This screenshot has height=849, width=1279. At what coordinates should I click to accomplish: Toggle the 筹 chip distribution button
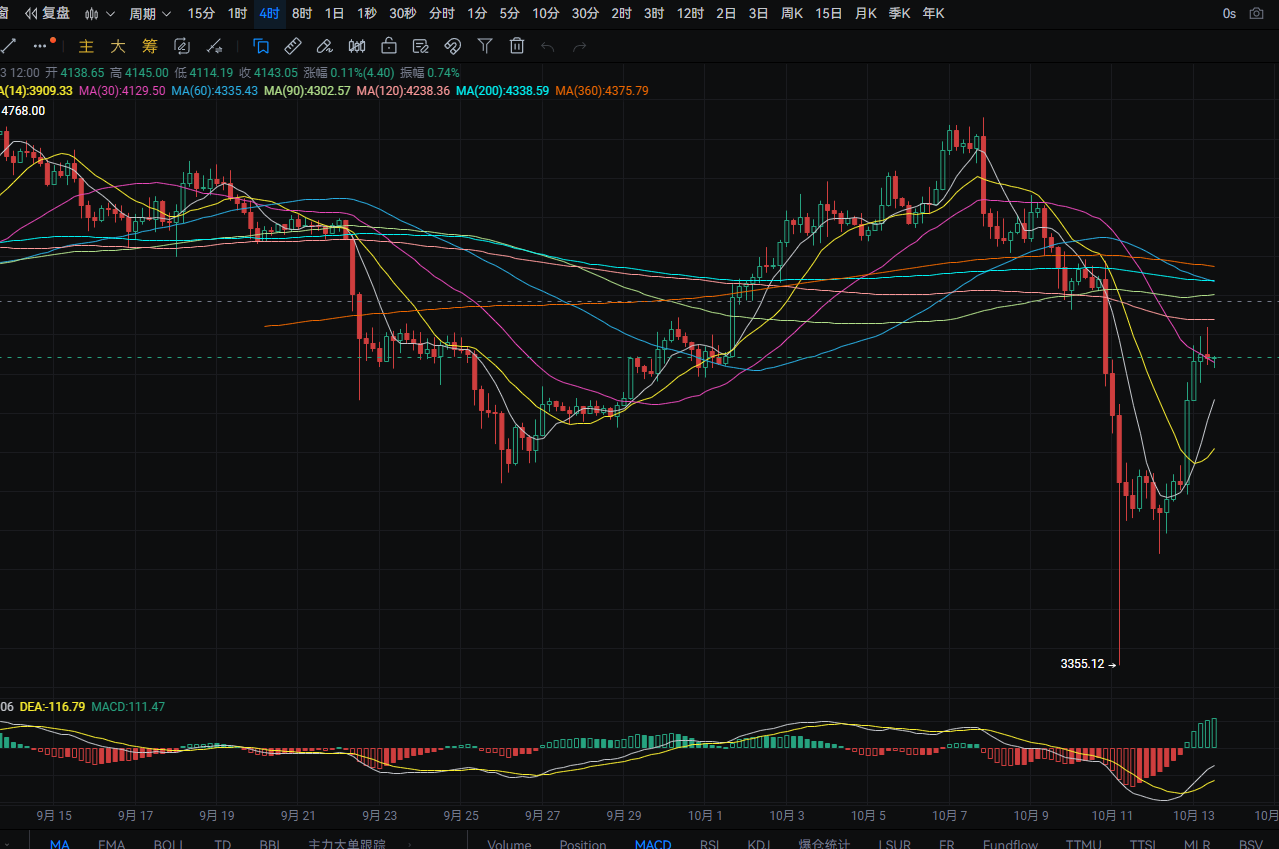150,46
